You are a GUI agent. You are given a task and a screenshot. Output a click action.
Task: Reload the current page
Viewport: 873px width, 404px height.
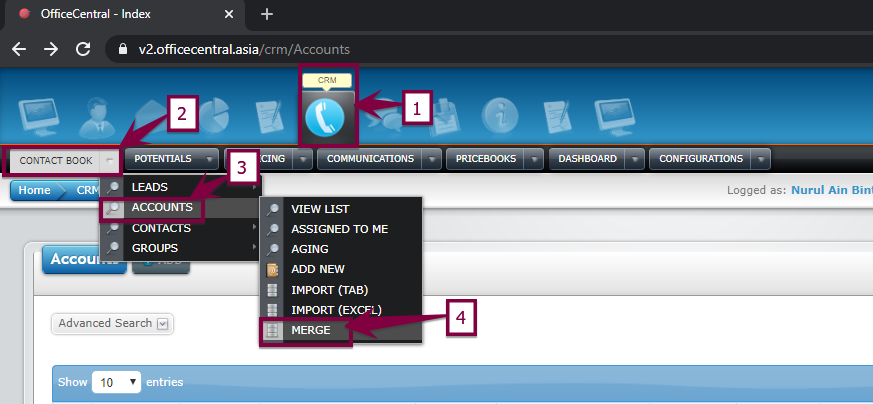pyautogui.click(x=83, y=50)
